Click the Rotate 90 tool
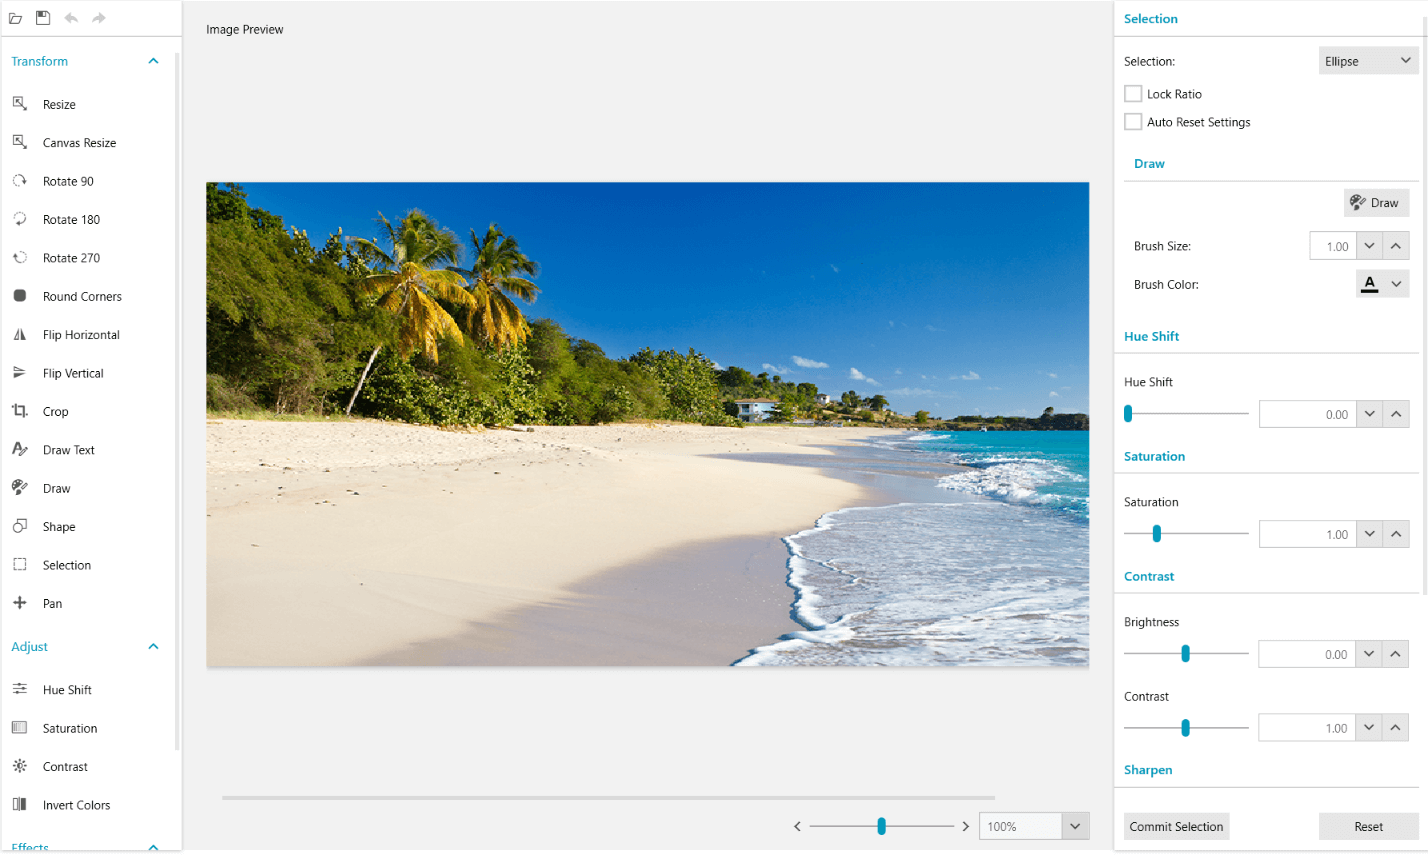This screenshot has height=855, width=1428. pyautogui.click(x=66, y=181)
